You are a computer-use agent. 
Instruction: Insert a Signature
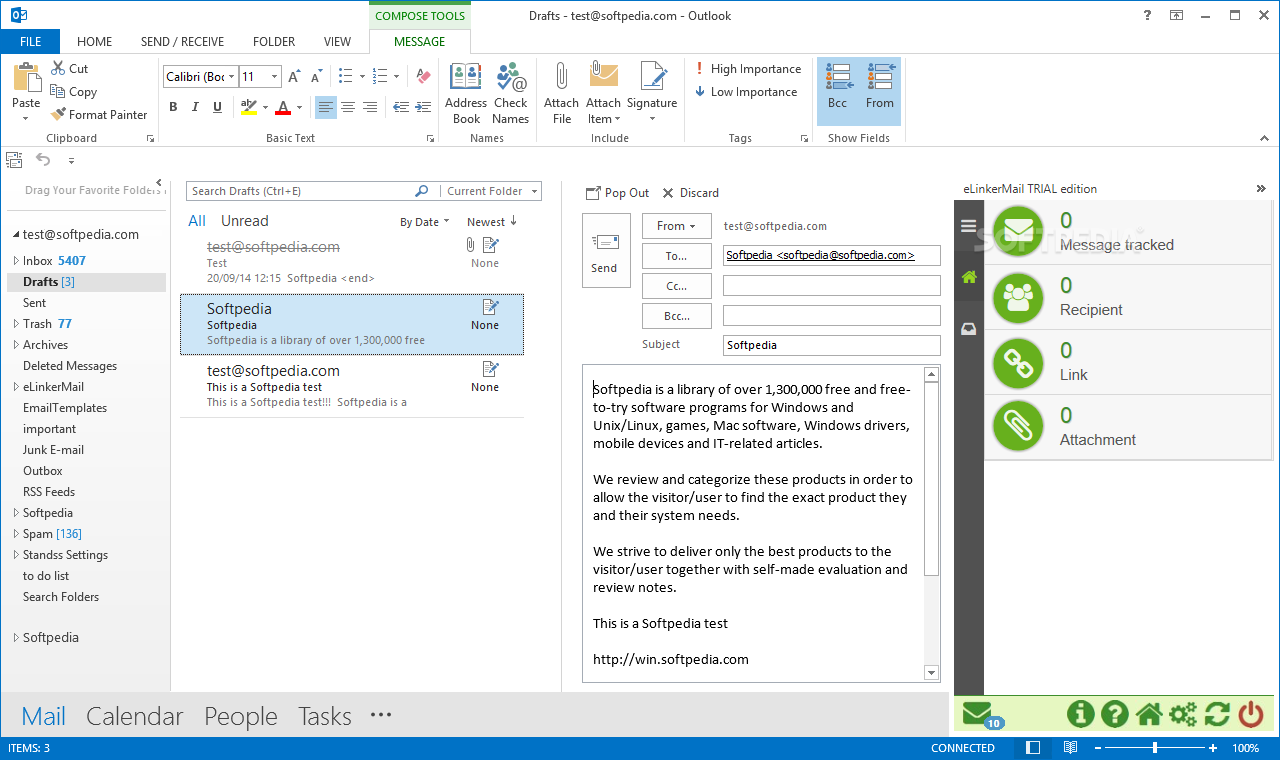tap(653, 93)
